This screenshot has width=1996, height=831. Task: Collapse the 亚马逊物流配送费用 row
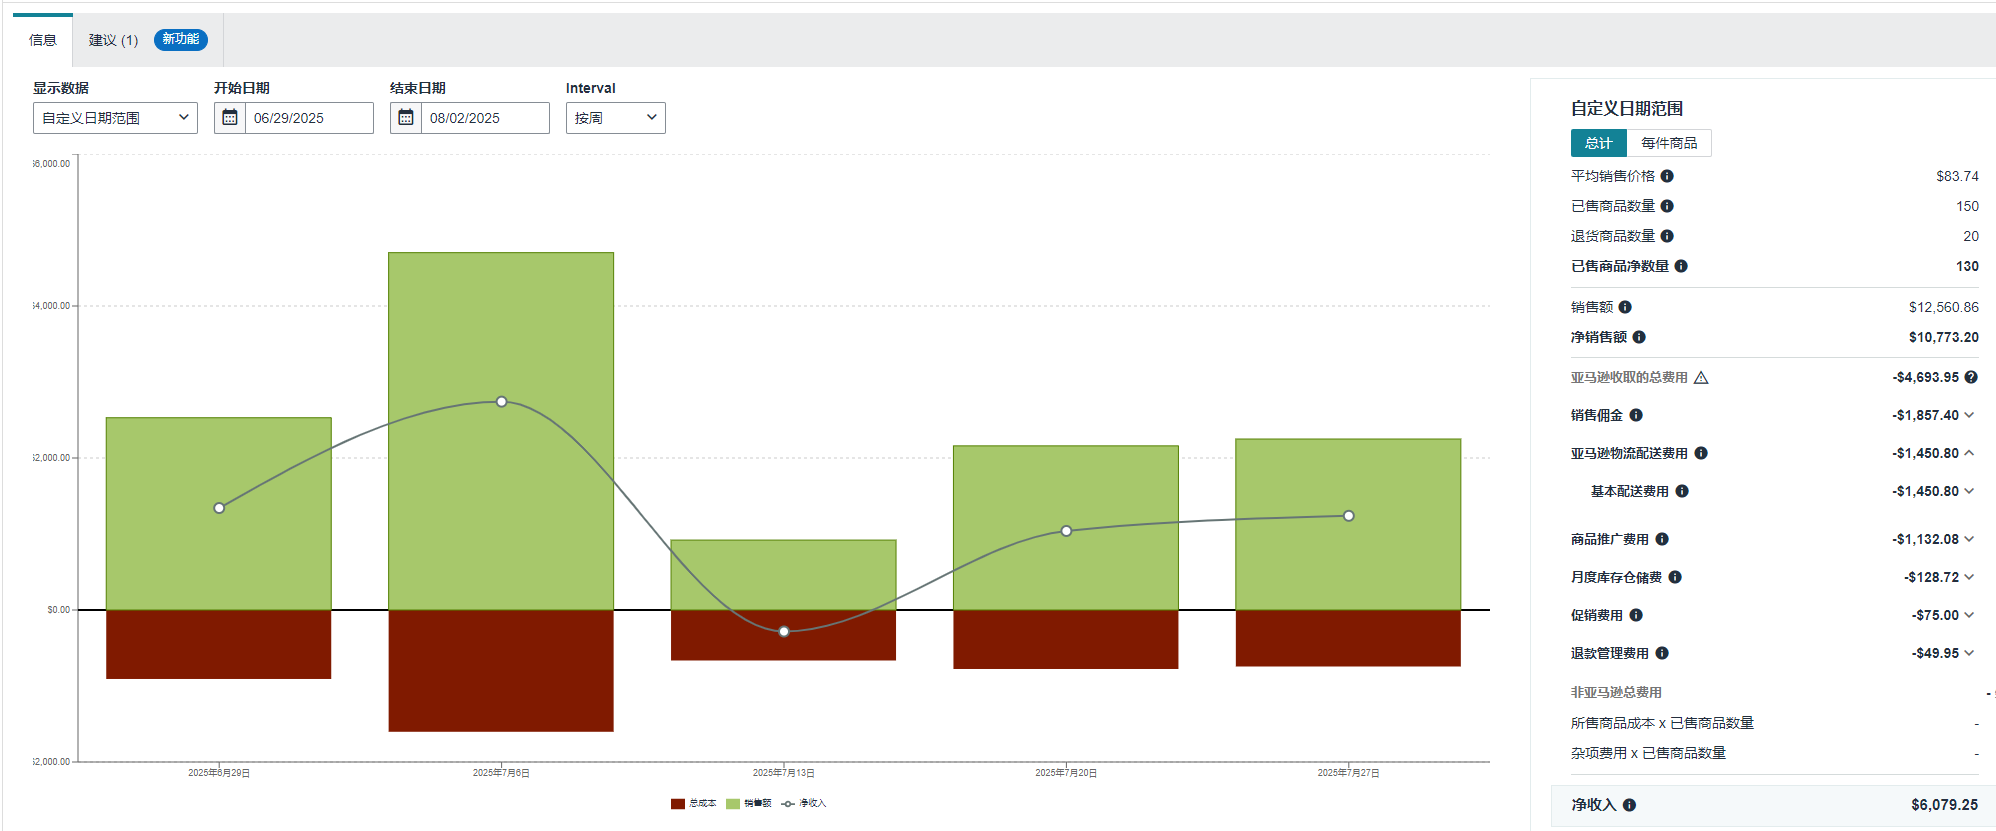click(1968, 453)
